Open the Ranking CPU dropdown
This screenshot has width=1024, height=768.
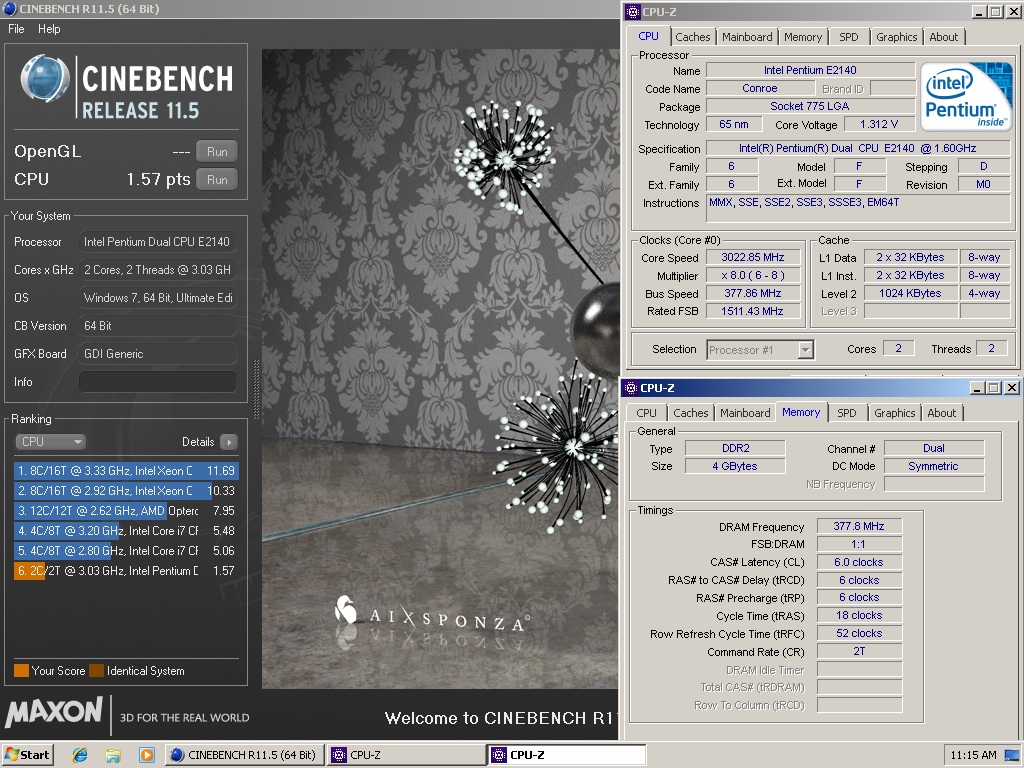[x=50, y=441]
